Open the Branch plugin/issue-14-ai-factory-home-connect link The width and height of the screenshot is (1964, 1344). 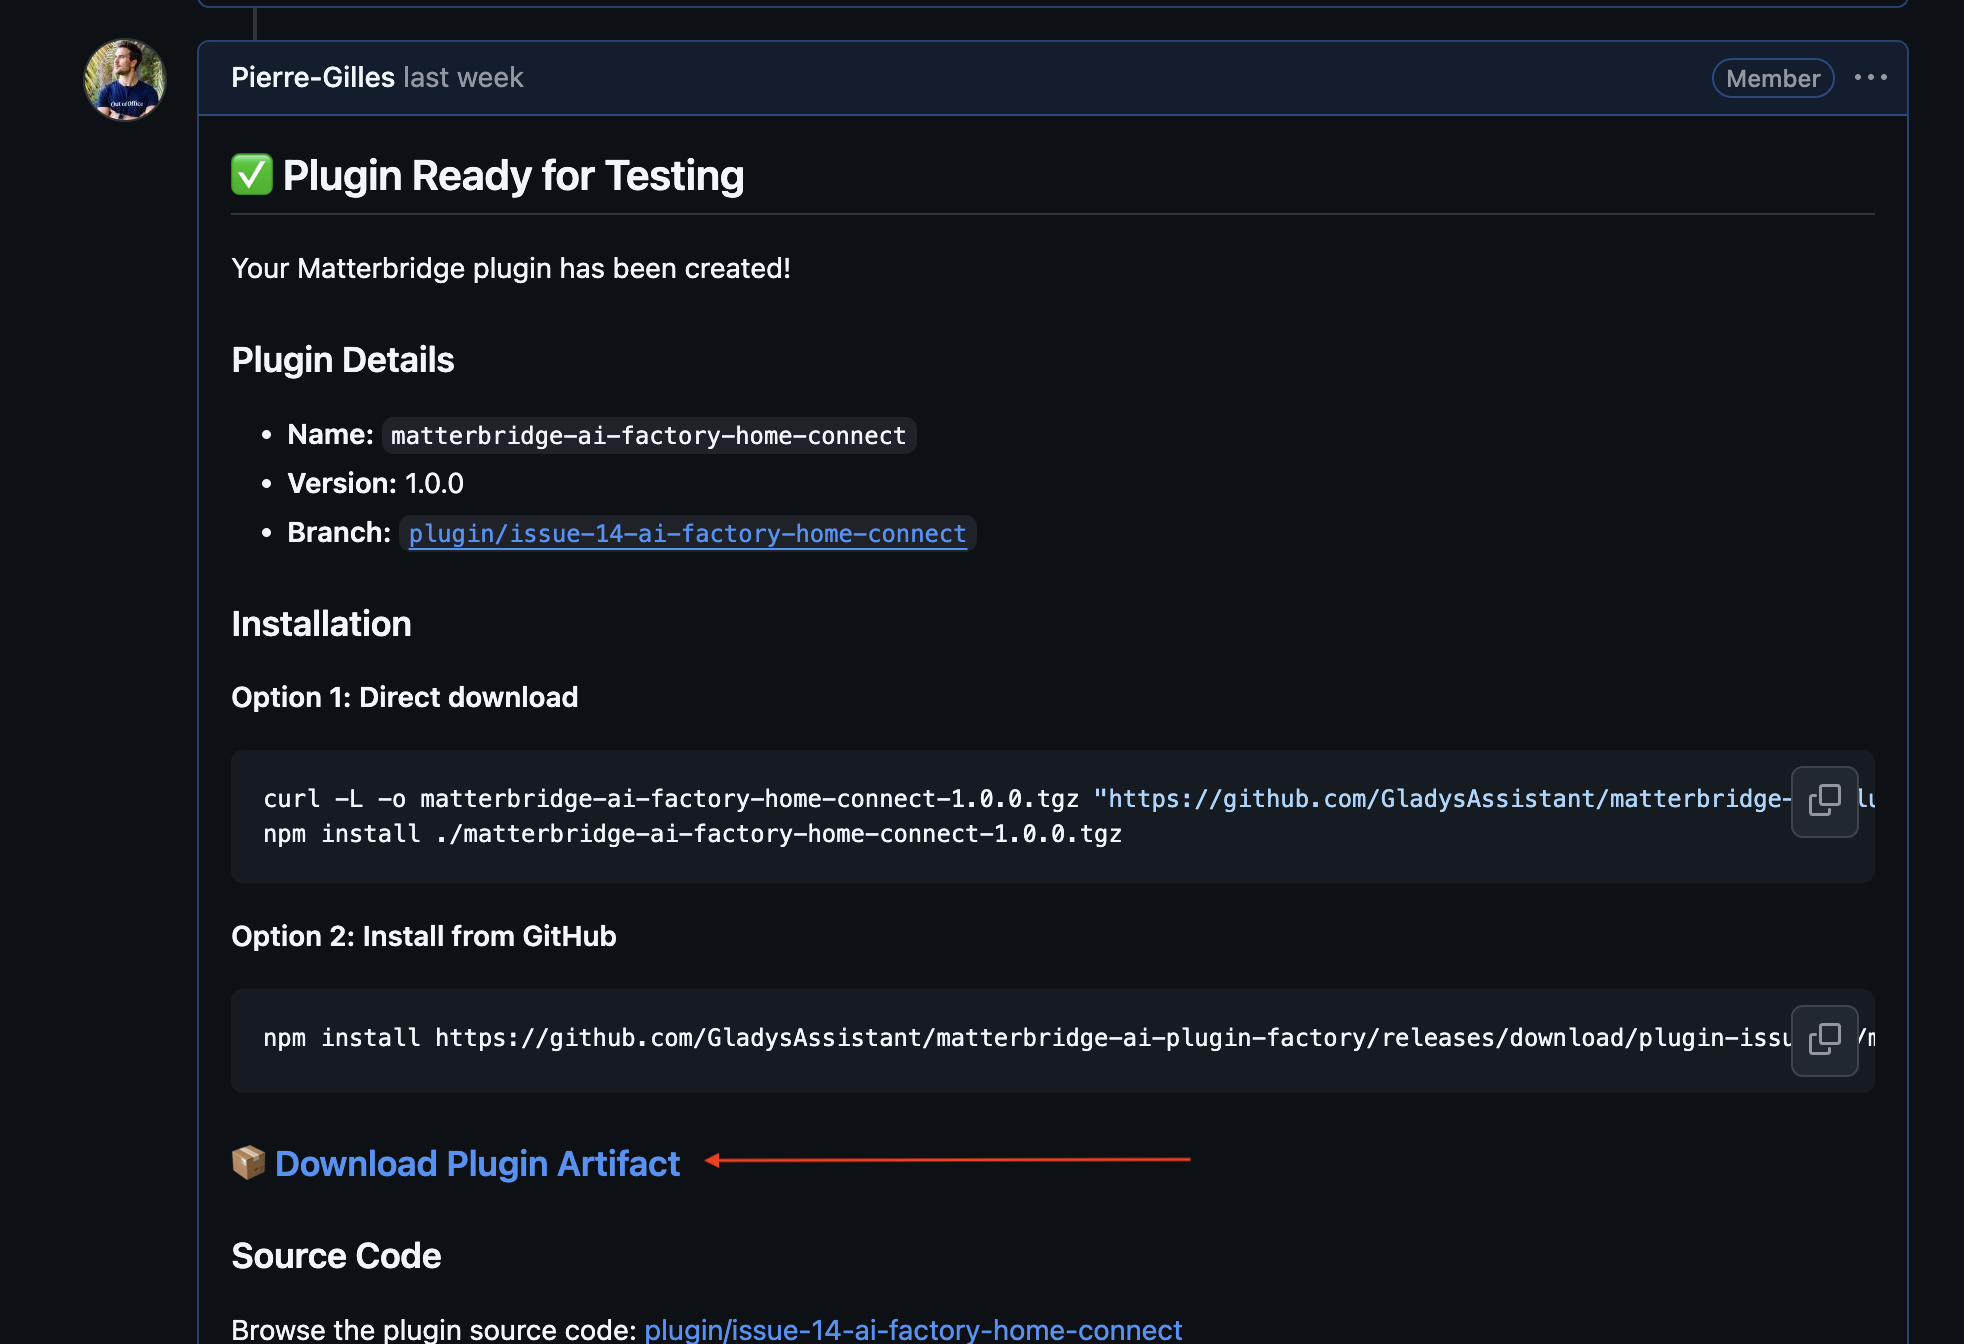point(687,533)
